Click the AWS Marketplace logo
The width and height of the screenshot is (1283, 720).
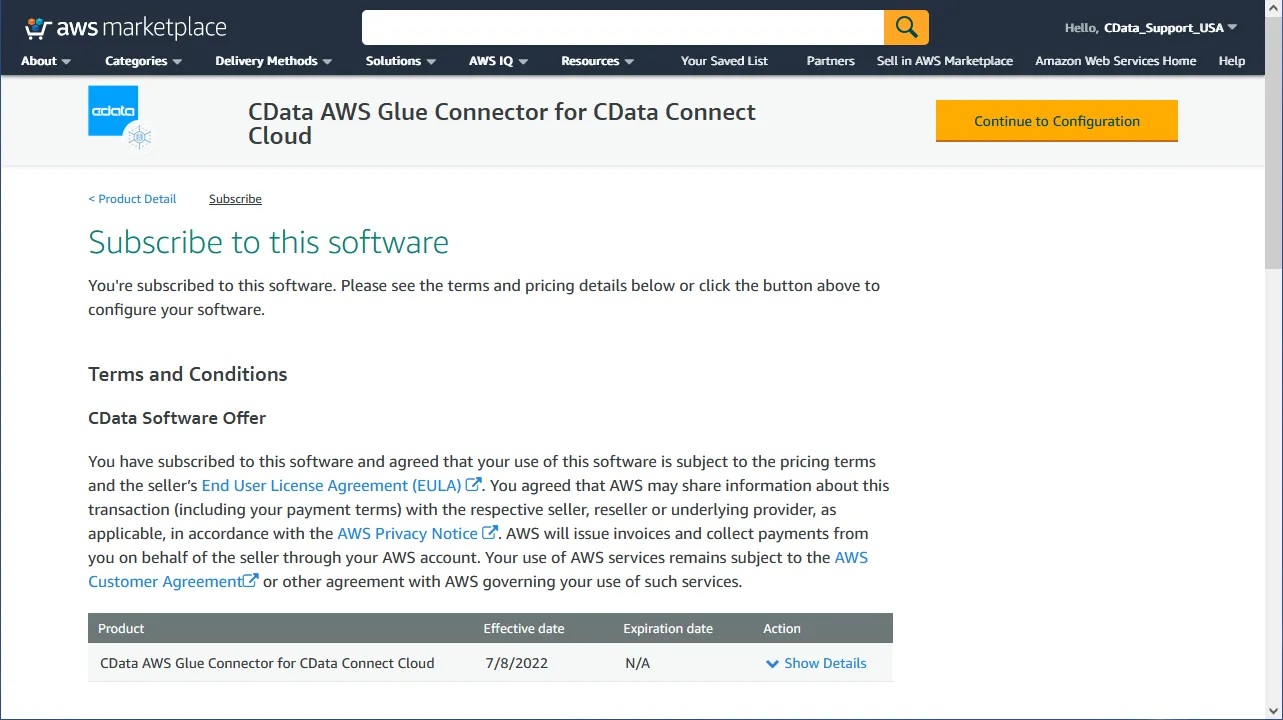coord(125,27)
